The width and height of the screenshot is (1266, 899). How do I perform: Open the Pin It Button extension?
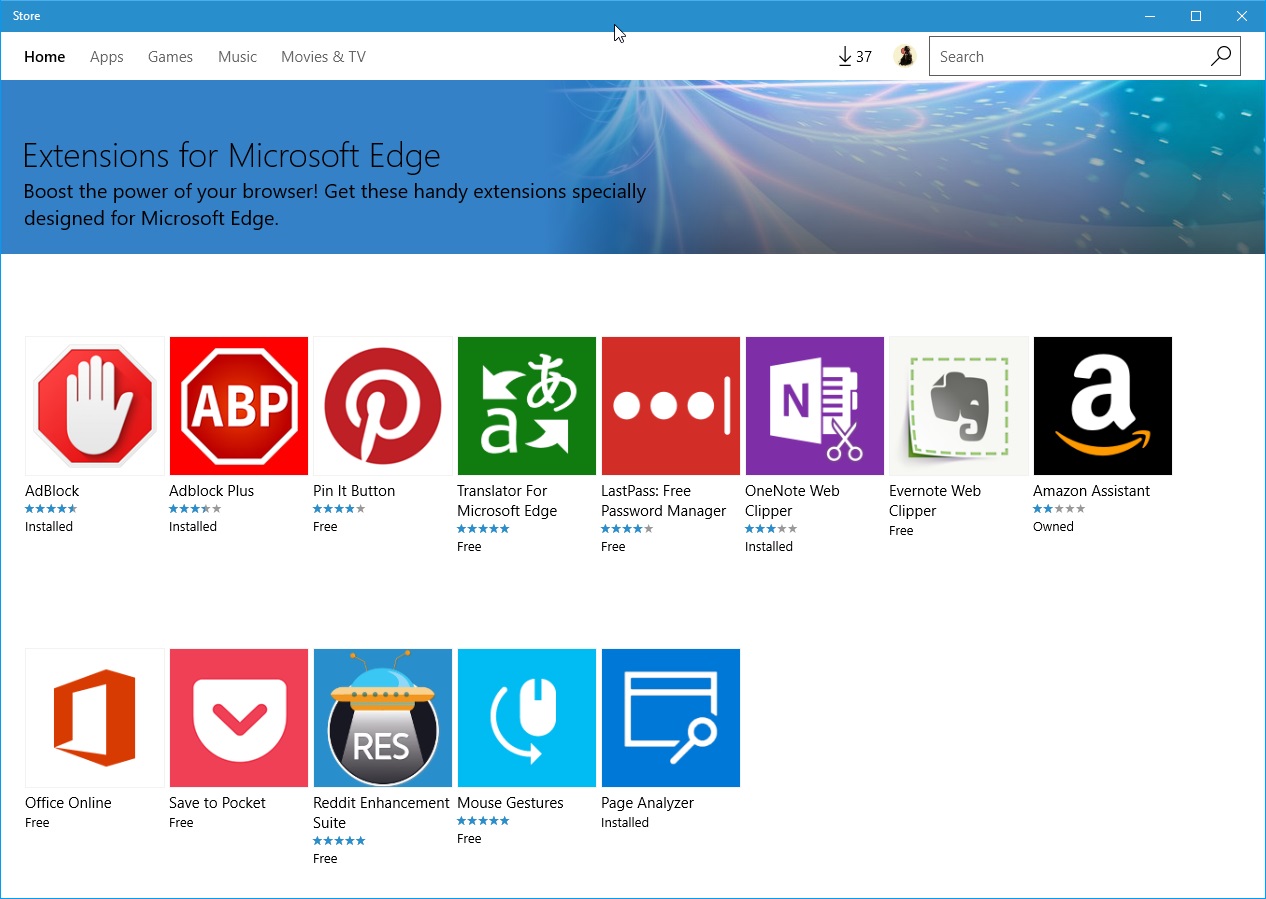(x=382, y=406)
